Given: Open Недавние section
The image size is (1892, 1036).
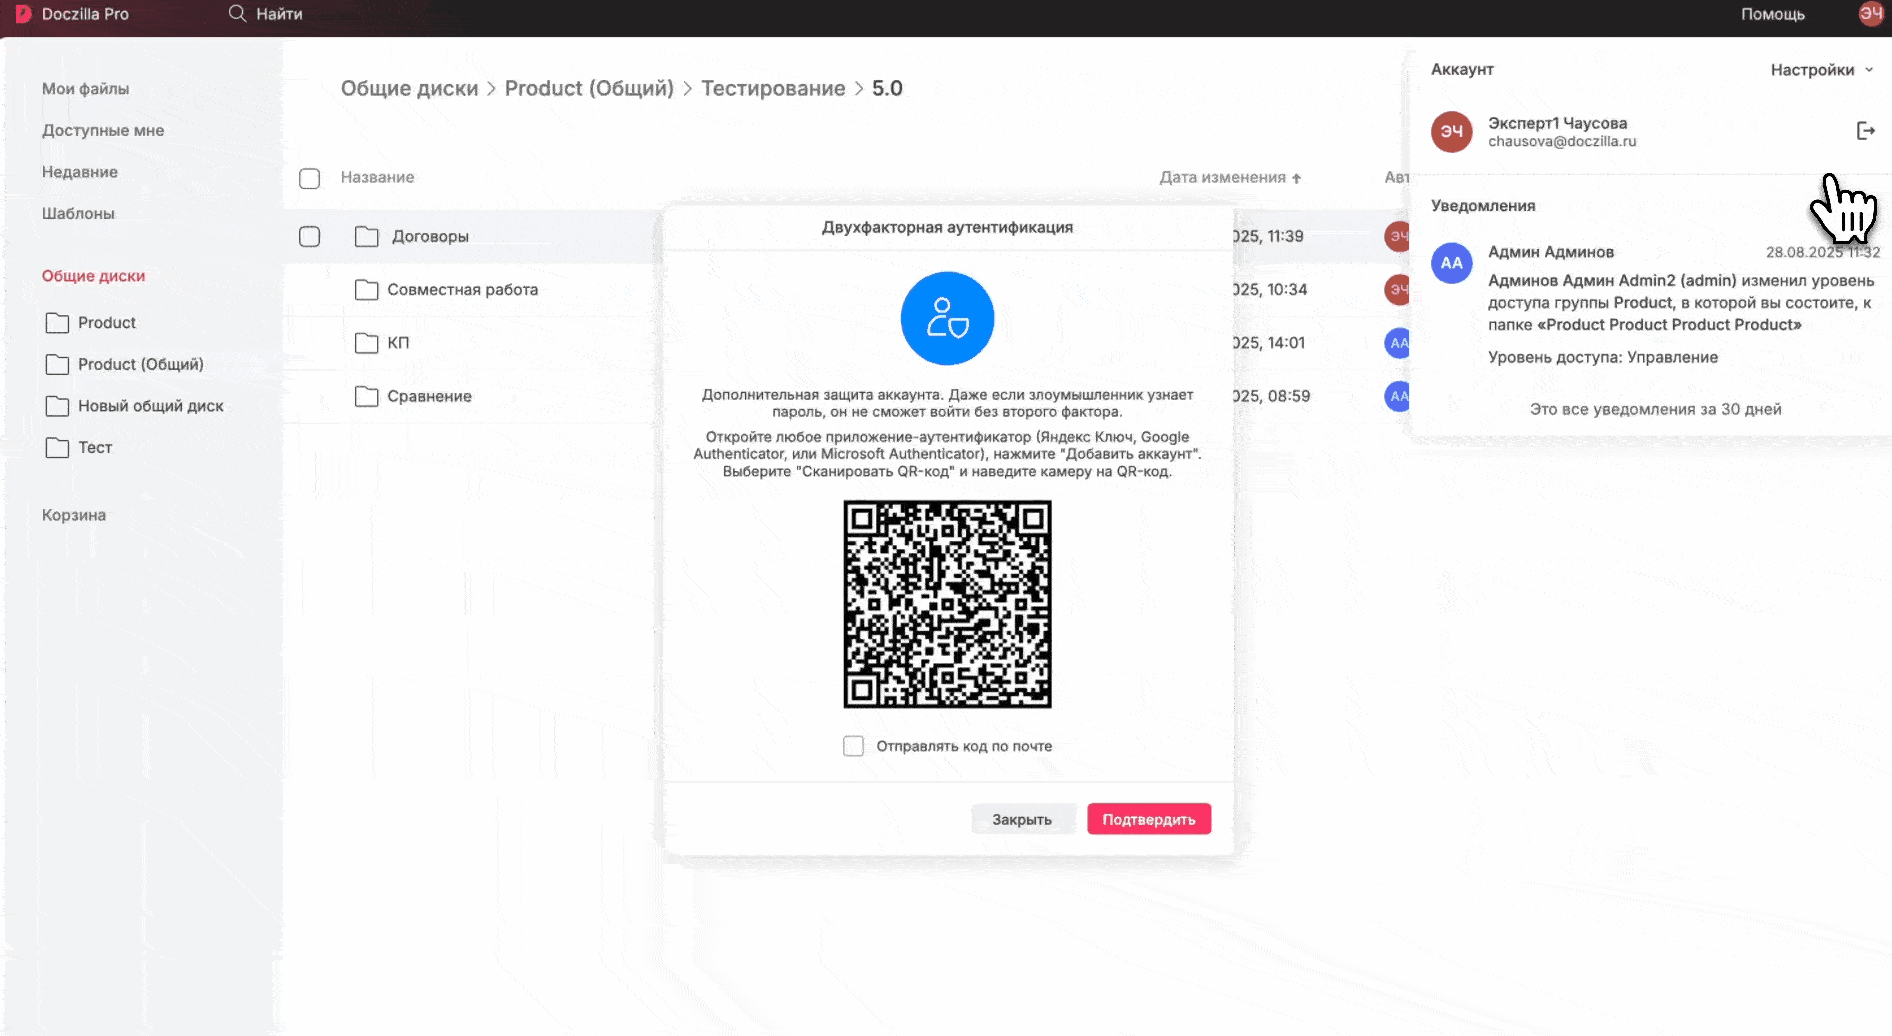Looking at the screenshot, I should pos(80,172).
